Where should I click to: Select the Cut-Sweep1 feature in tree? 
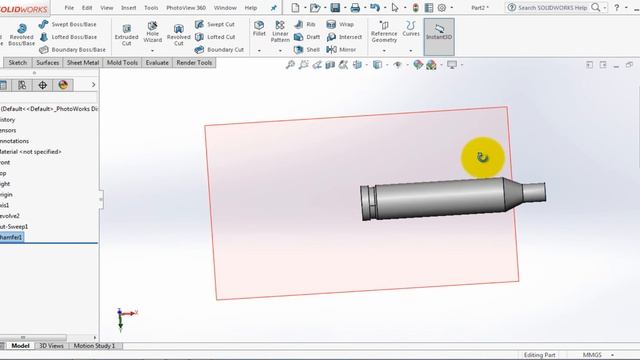click(x=13, y=227)
